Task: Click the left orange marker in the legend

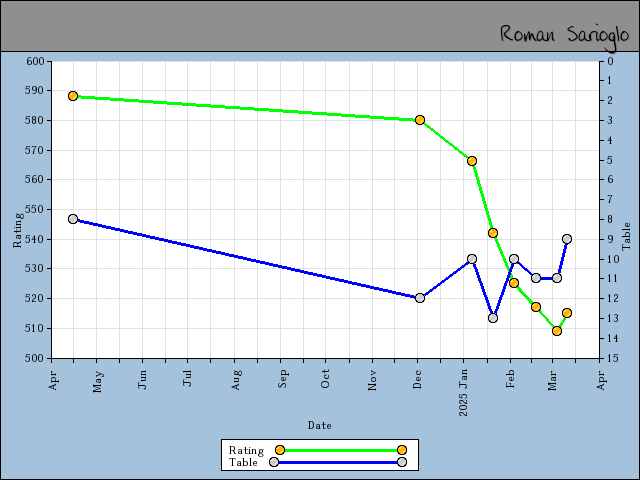Action: click(x=280, y=450)
